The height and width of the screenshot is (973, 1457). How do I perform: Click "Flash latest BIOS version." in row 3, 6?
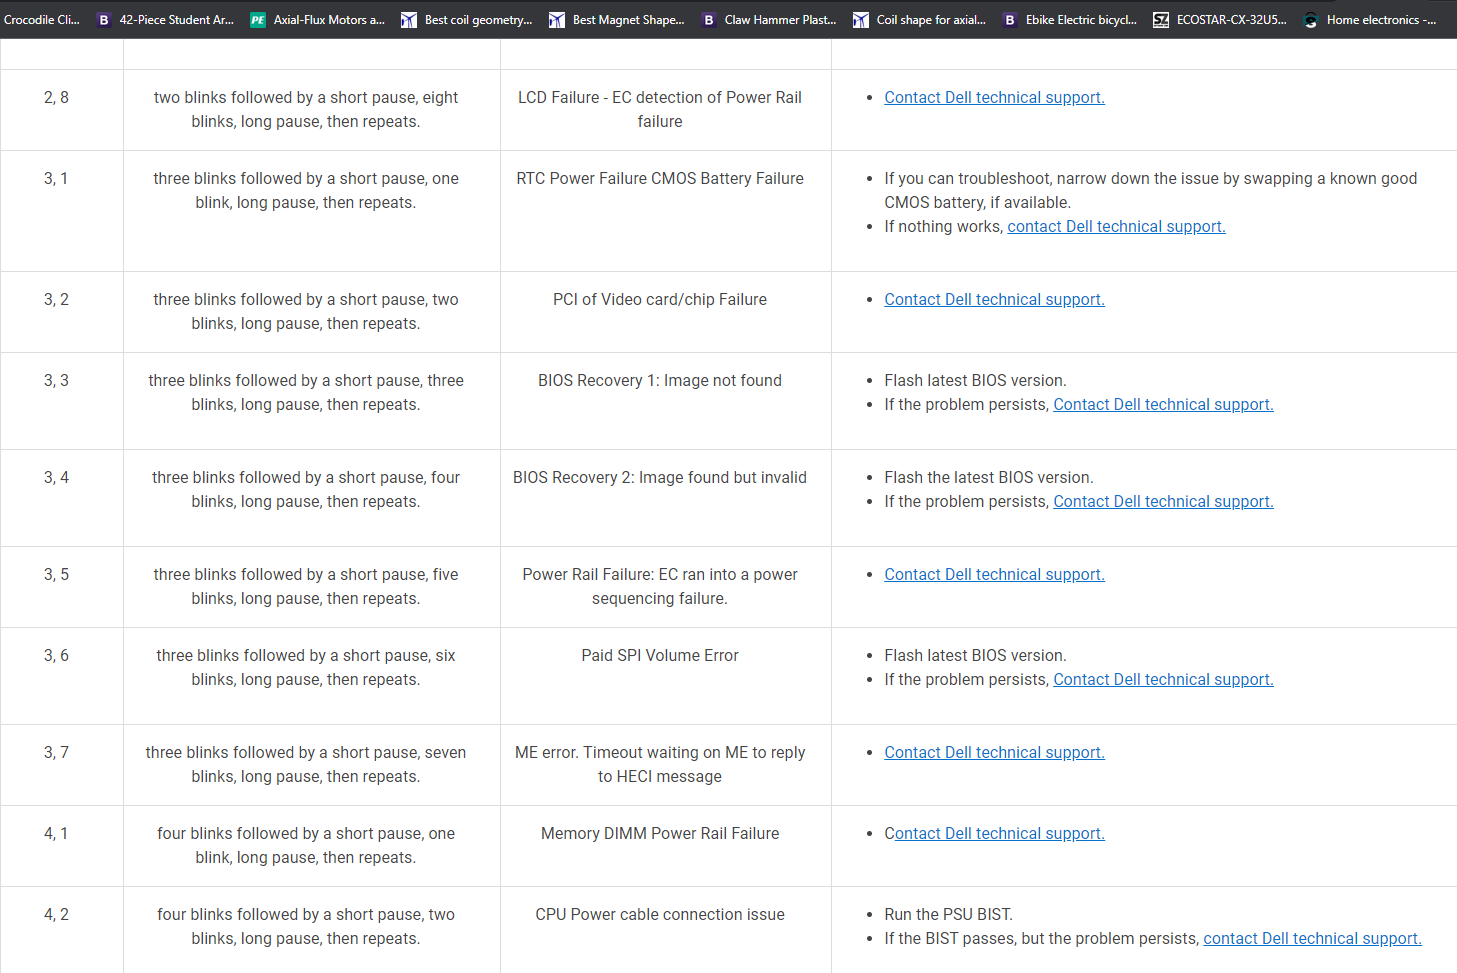tap(975, 655)
